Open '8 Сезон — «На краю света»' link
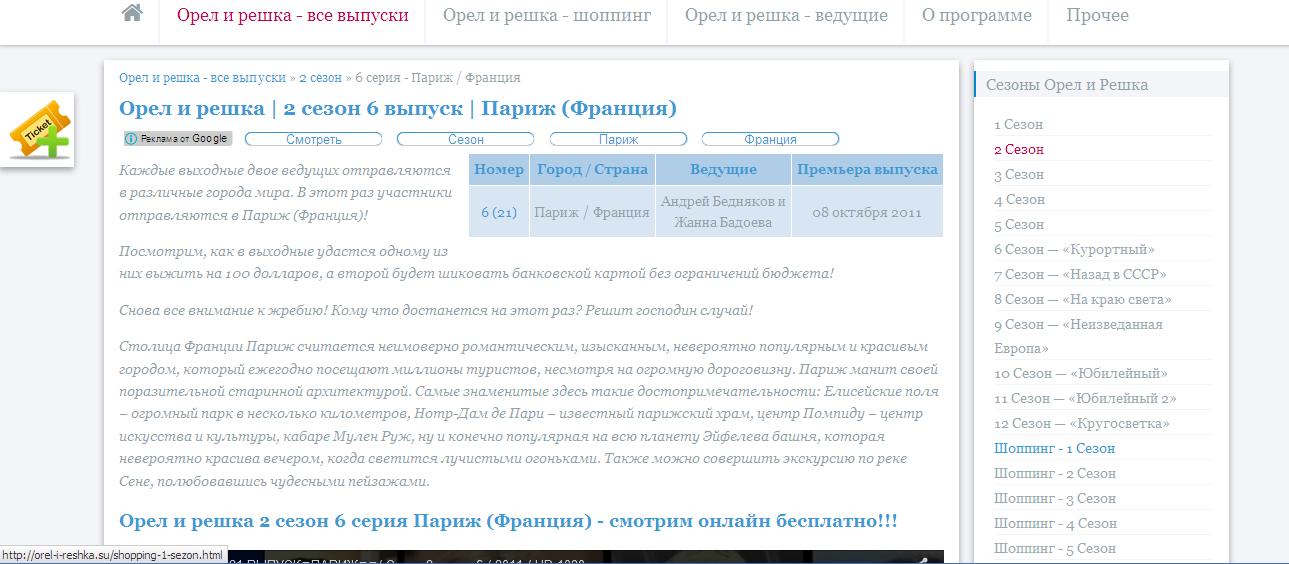This screenshot has height=564, width=1289. tap(1083, 300)
